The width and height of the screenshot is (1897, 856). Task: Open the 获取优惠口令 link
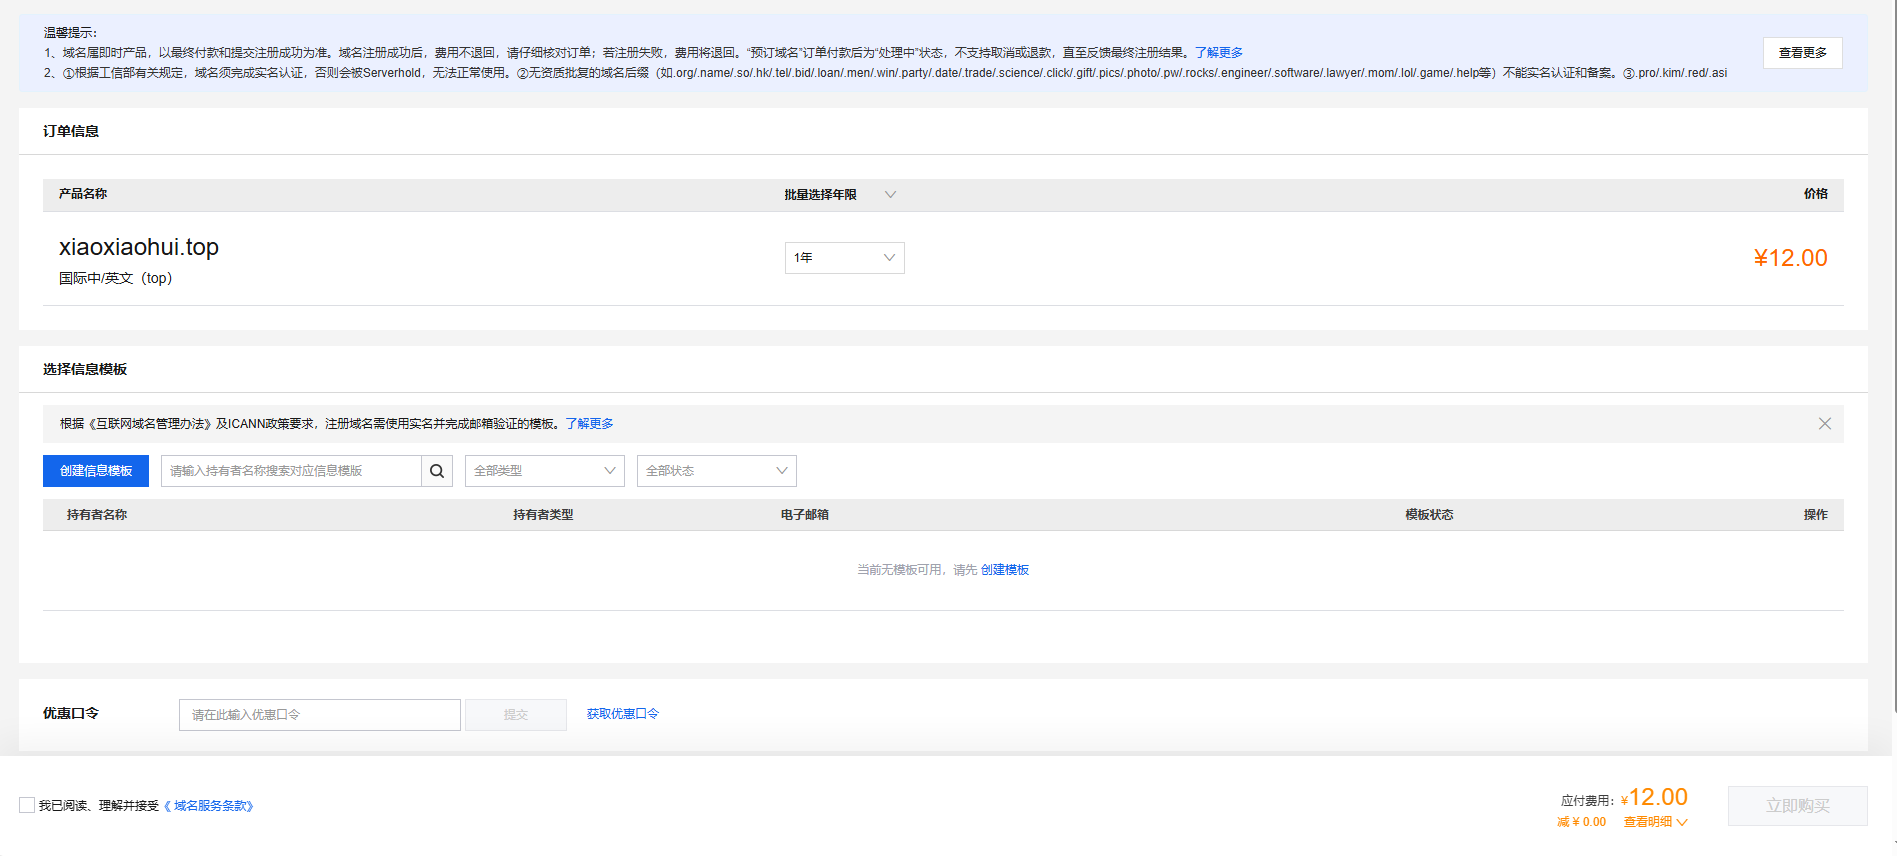click(x=622, y=714)
